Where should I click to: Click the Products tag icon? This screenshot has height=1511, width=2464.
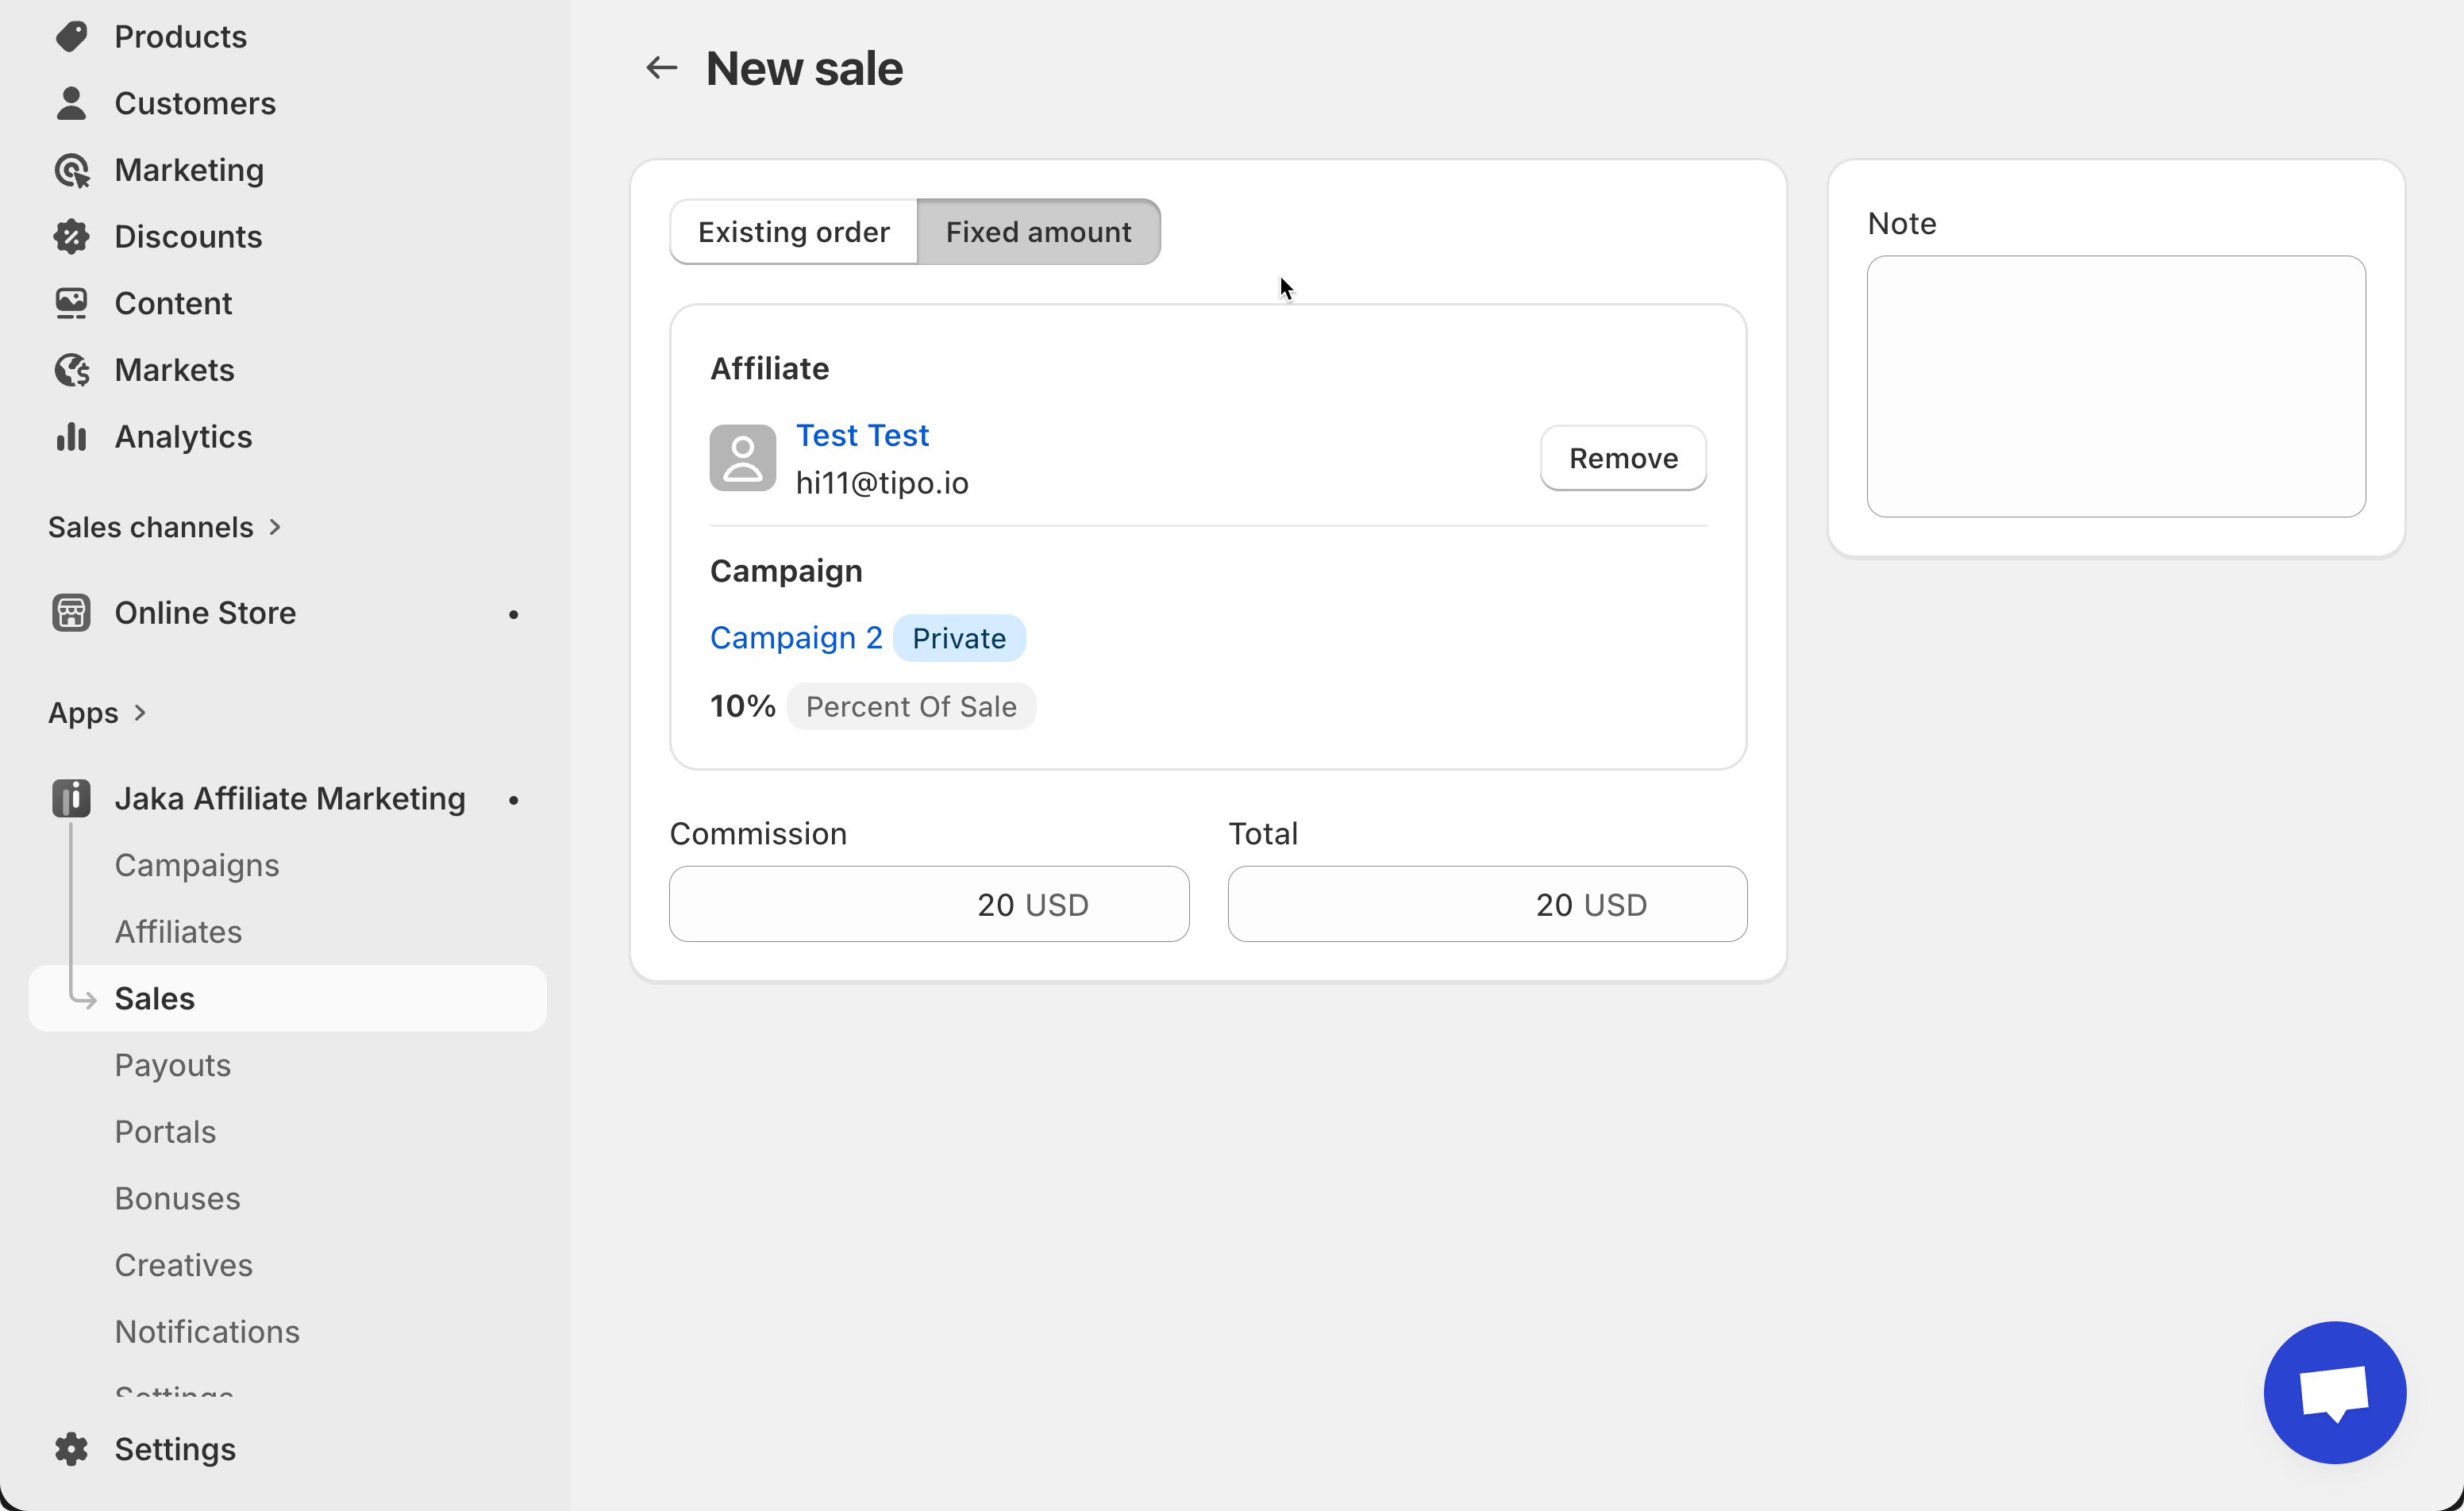71,37
